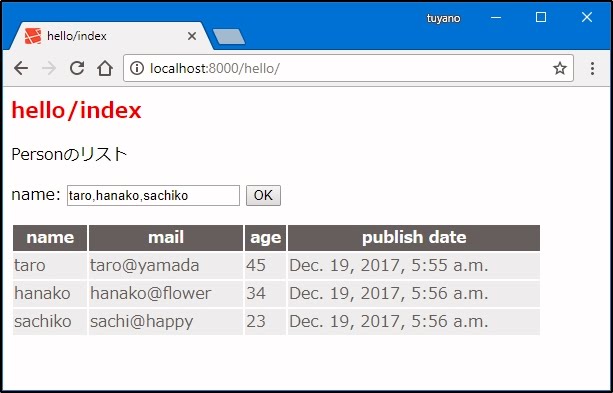Image resolution: width=613 pixels, height=393 pixels.
Task: Close the hello/index tab
Action: [192, 36]
